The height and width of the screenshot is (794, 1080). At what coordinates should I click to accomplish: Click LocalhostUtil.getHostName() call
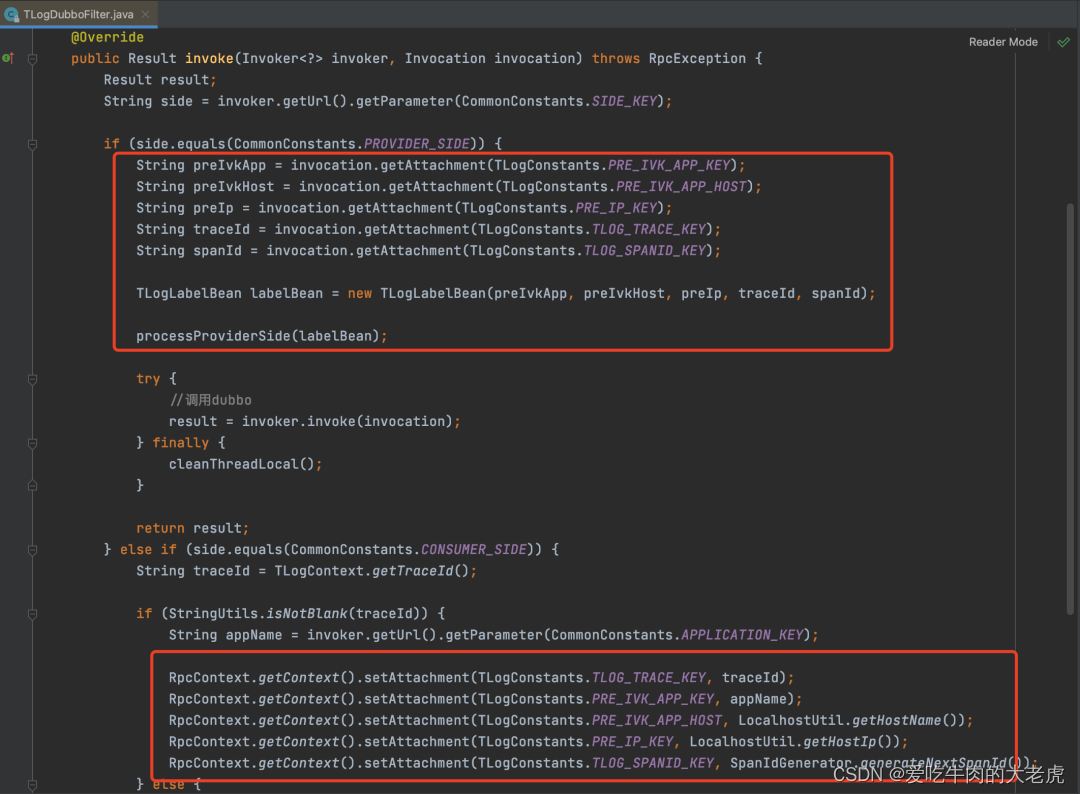click(x=851, y=720)
